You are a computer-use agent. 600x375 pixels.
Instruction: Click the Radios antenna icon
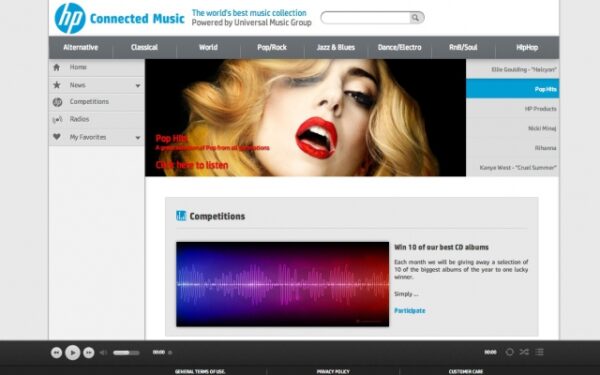(57, 120)
